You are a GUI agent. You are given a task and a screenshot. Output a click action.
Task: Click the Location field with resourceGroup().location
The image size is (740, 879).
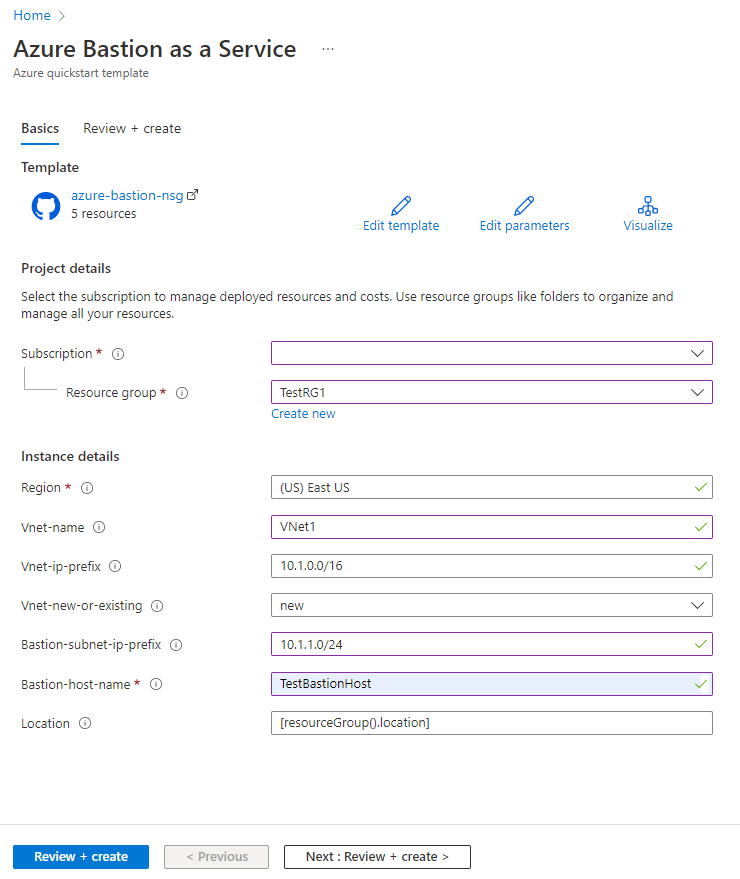492,723
